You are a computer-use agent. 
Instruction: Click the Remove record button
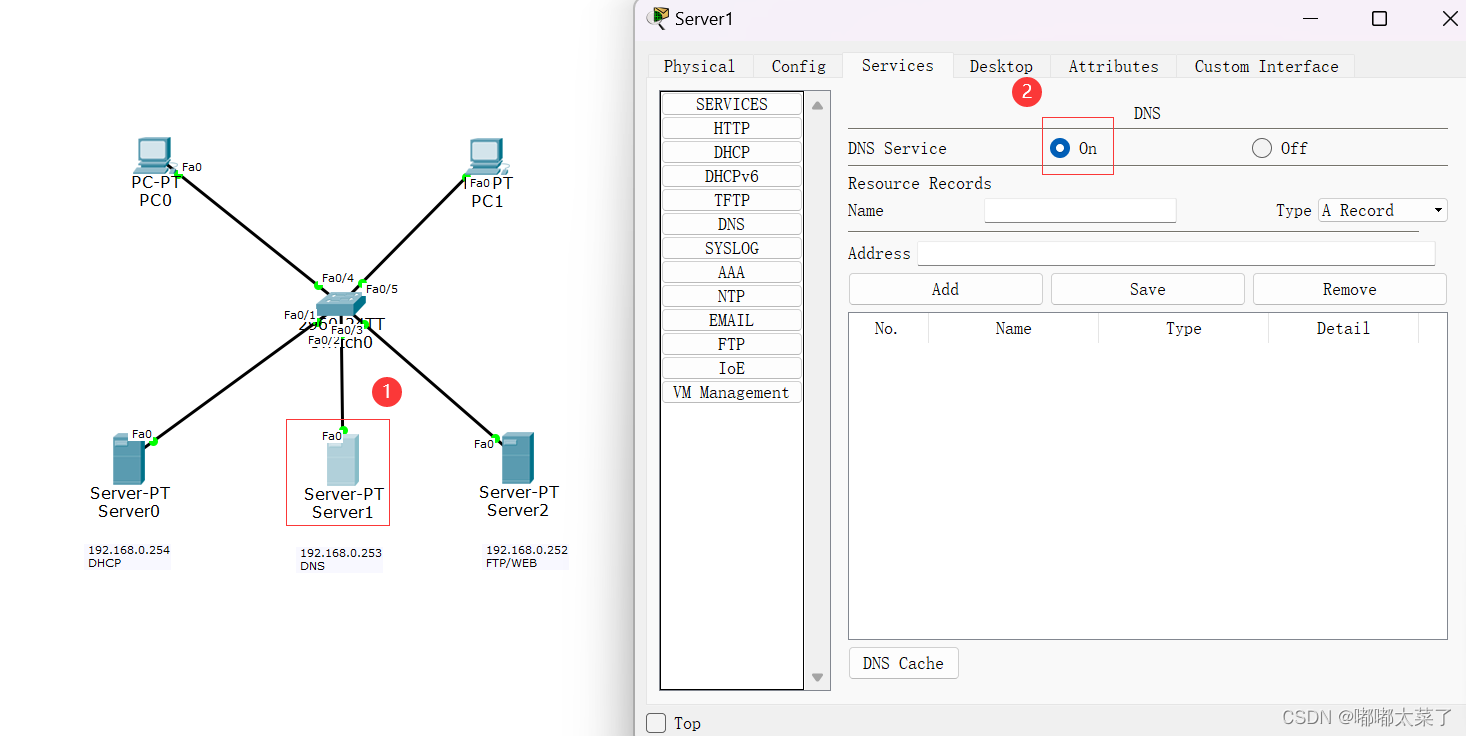point(1349,289)
